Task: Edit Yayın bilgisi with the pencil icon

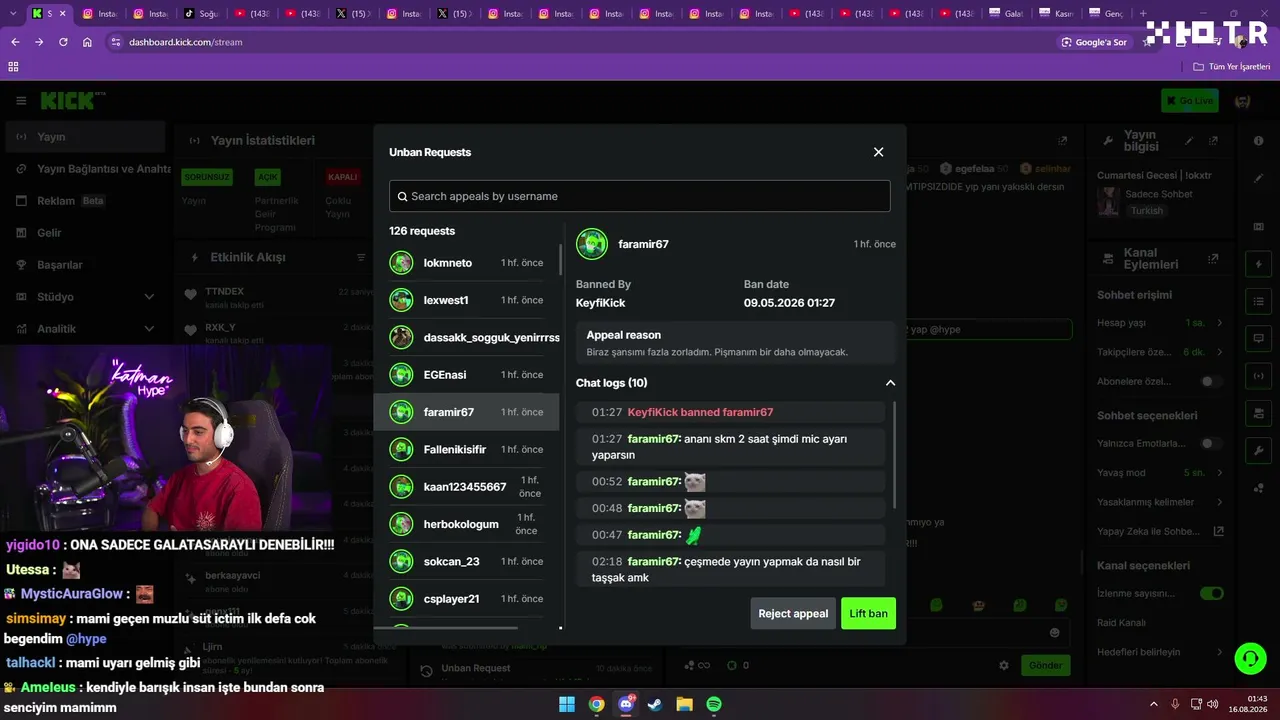Action: (x=1189, y=141)
